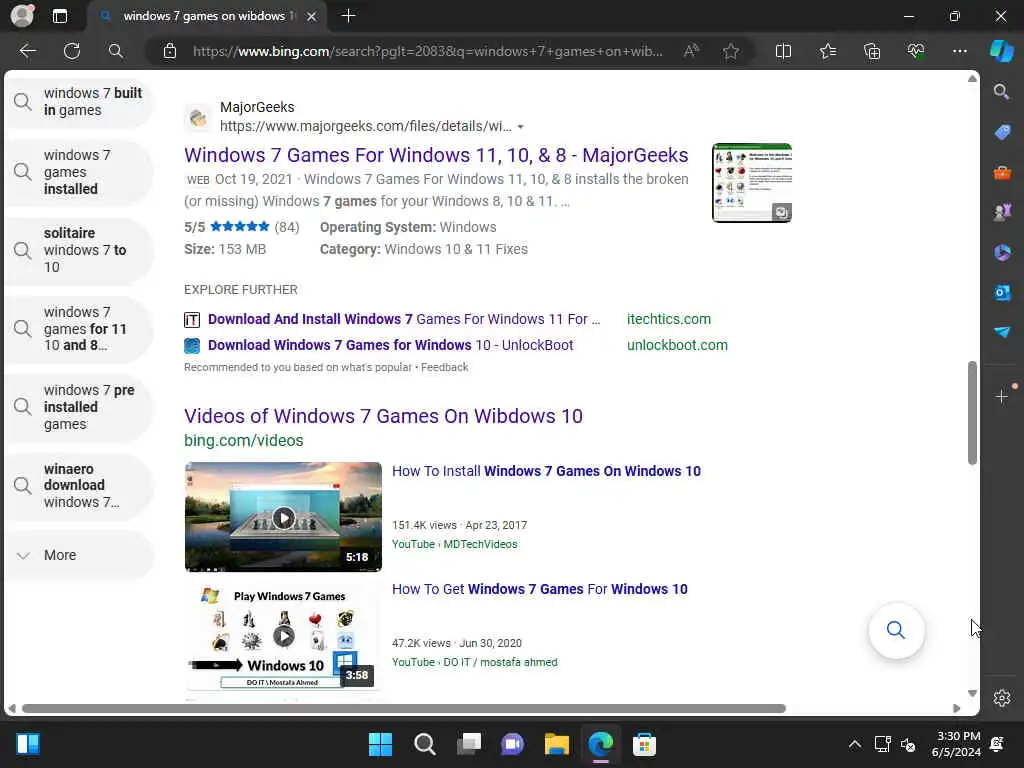Open Games chess icon in sidebar
1024x768 pixels.
pyautogui.click(x=1002, y=212)
